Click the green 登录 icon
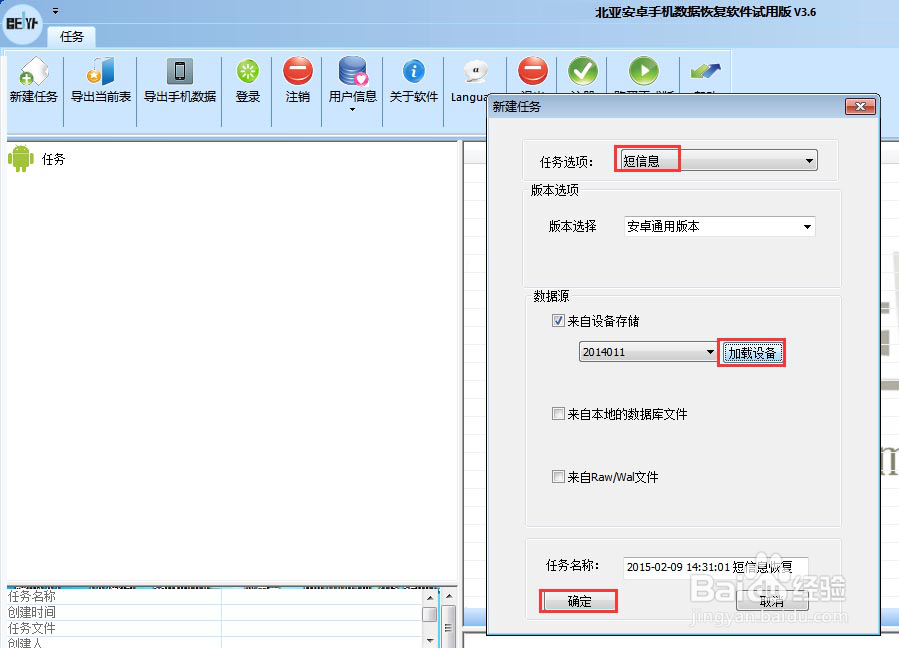Viewport: 899px width, 648px height. tap(248, 72)
